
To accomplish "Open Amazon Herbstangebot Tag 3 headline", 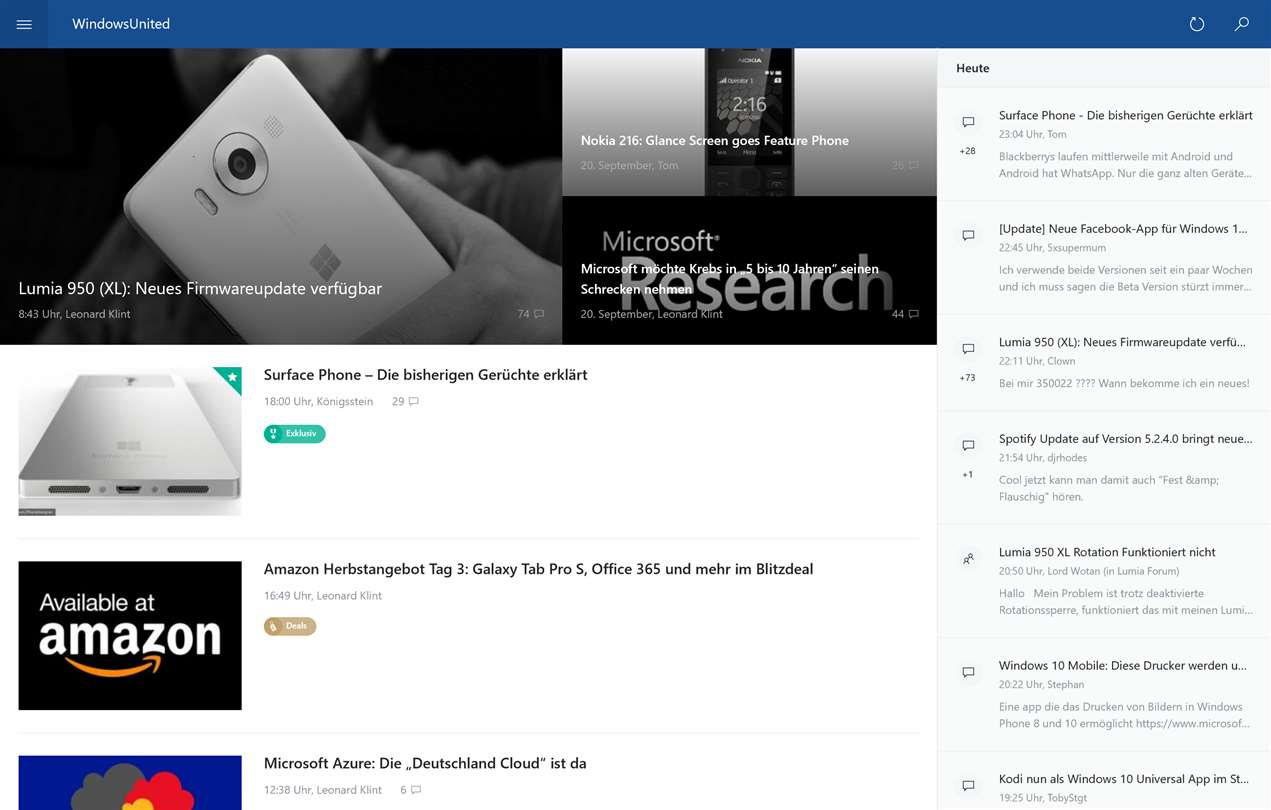I will click(x=539, y=569).
